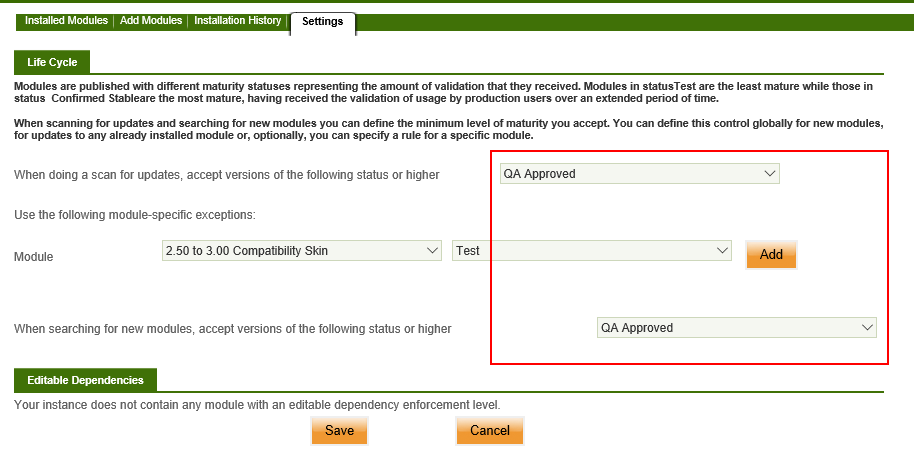The width and height of the screenshot is (914, 459).
Task: Open the module exception status dropdown showing Test
Action: tap(592, 250)
